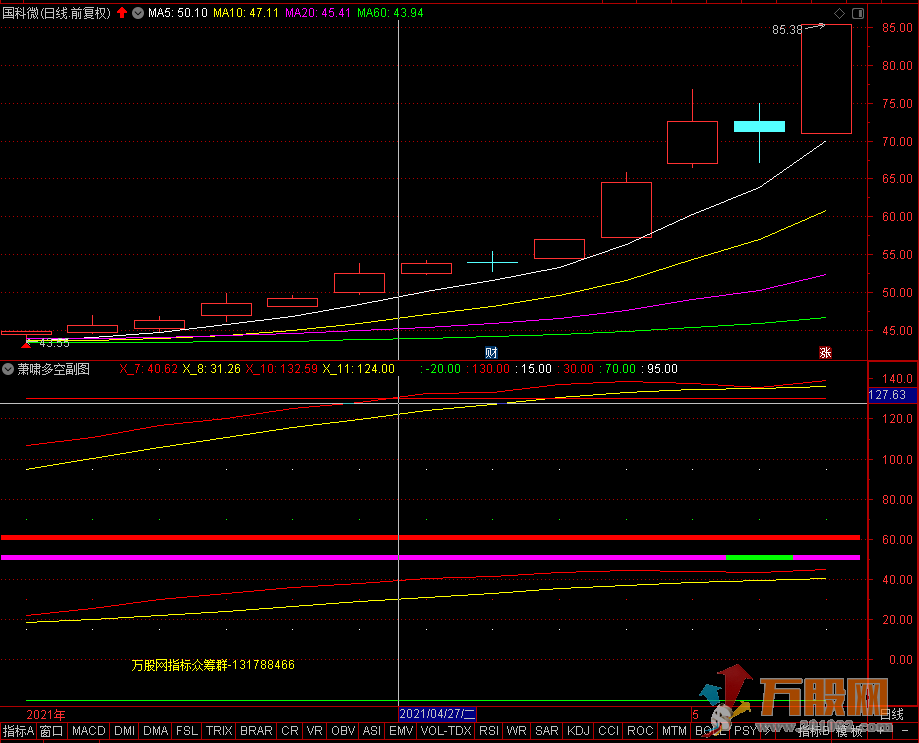Click the diamond icon at chart top-right
This screenshot has width=919, height=743.
[x=839, y=14]
